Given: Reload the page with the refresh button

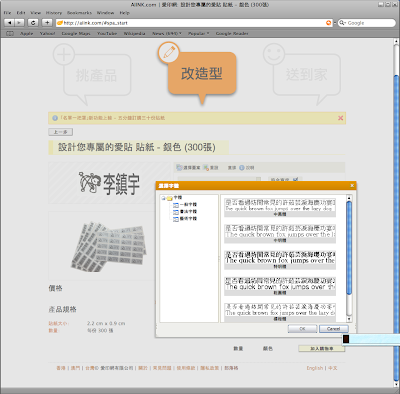Looking at the screenshot, I should point(33,23).
